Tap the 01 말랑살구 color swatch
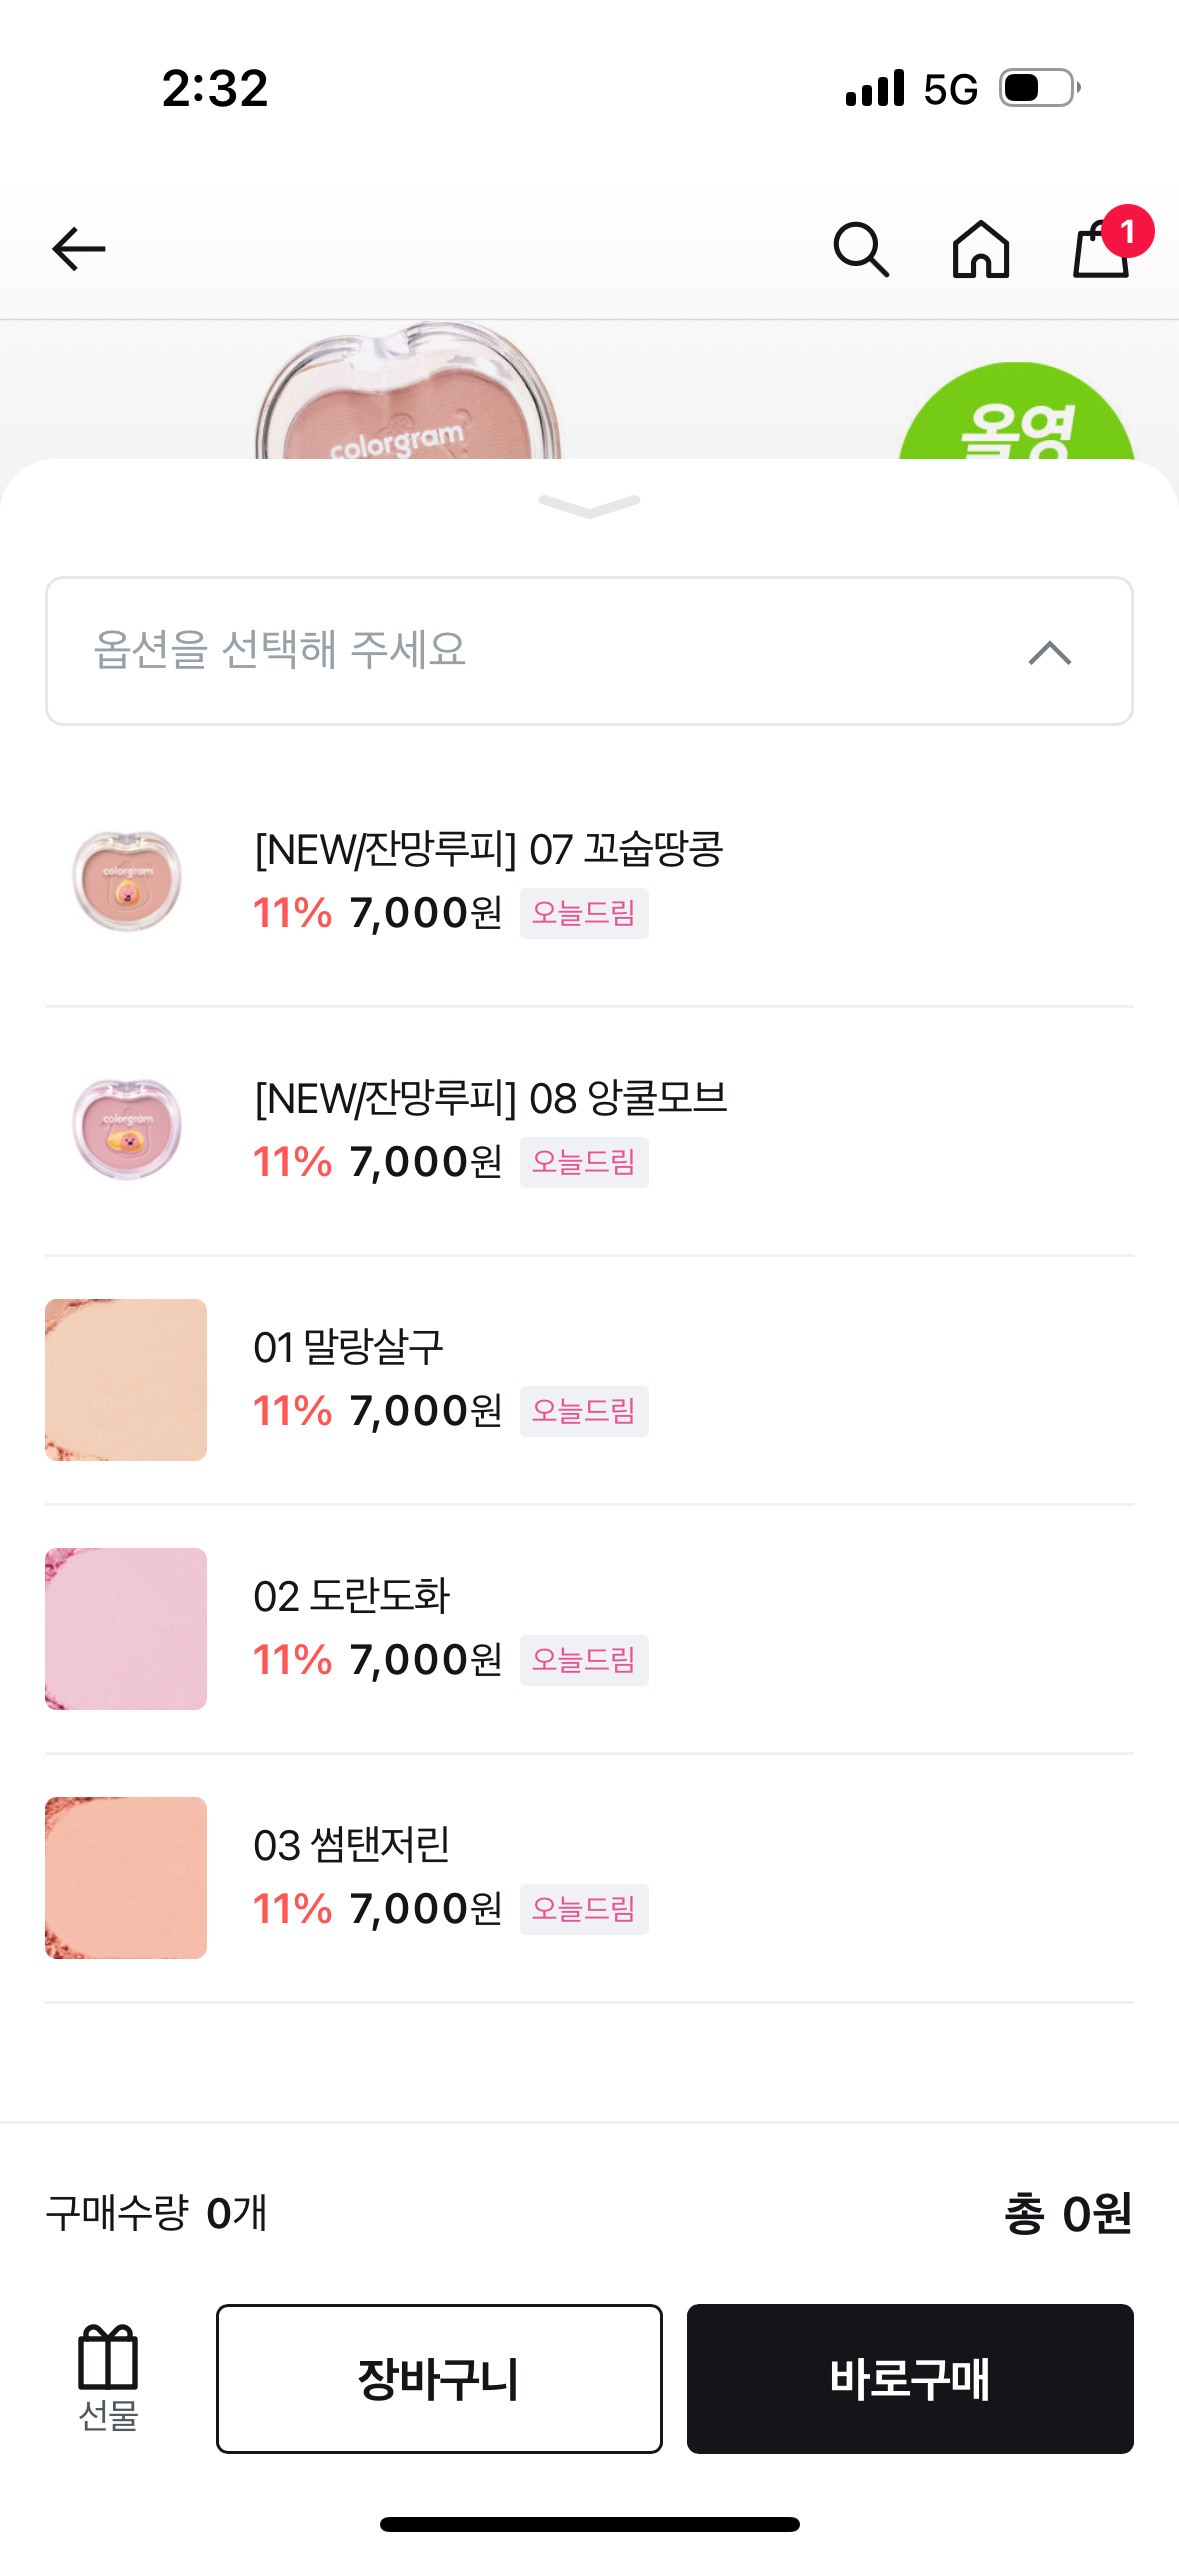1179x2556 pixels. tap(126, 1380)
